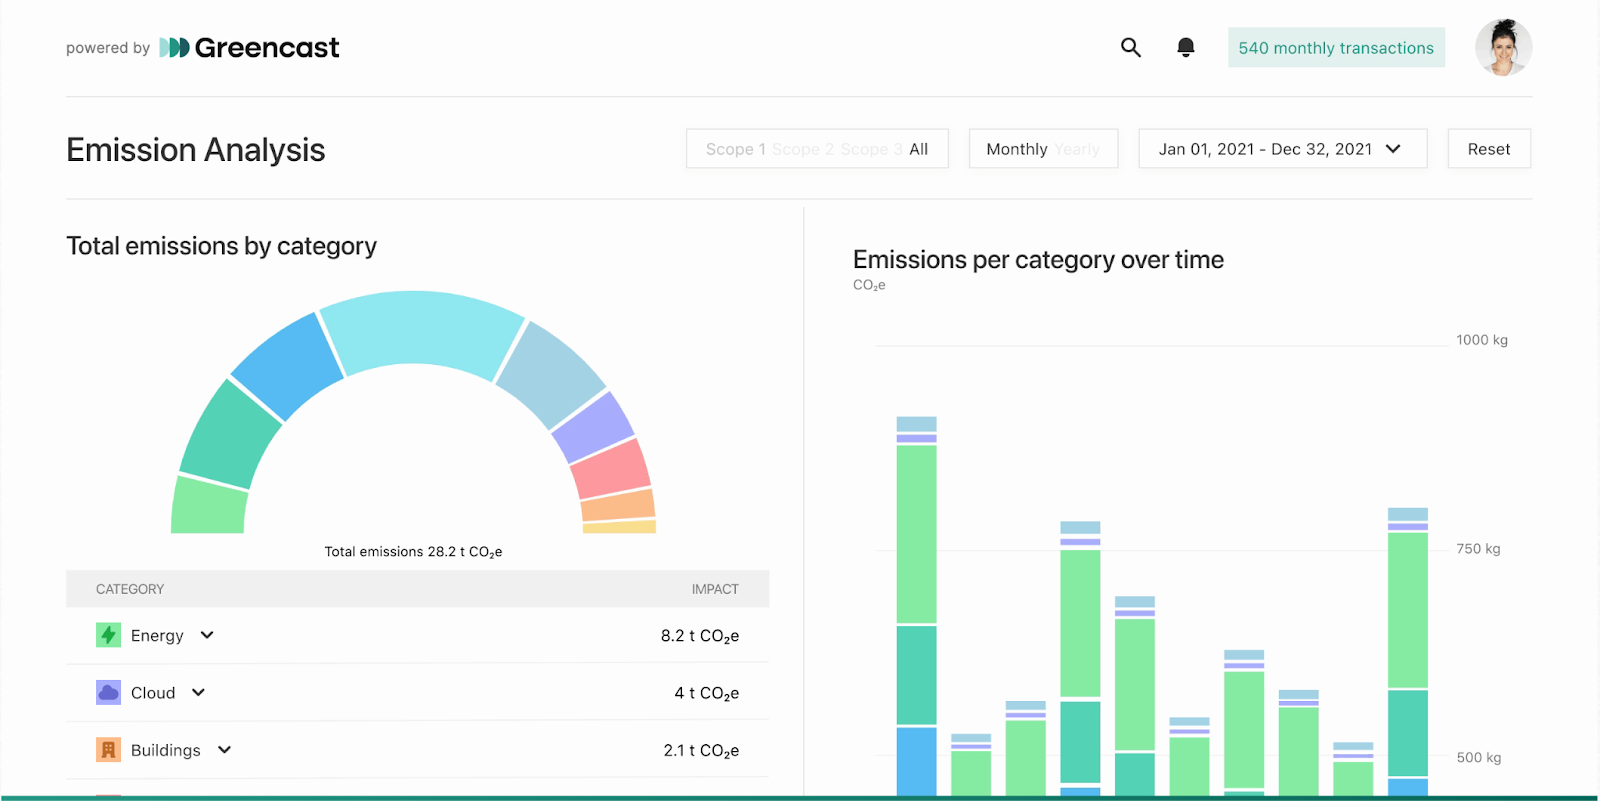Click the pink-red gauge segment
1600x801 pixels.
611,469
